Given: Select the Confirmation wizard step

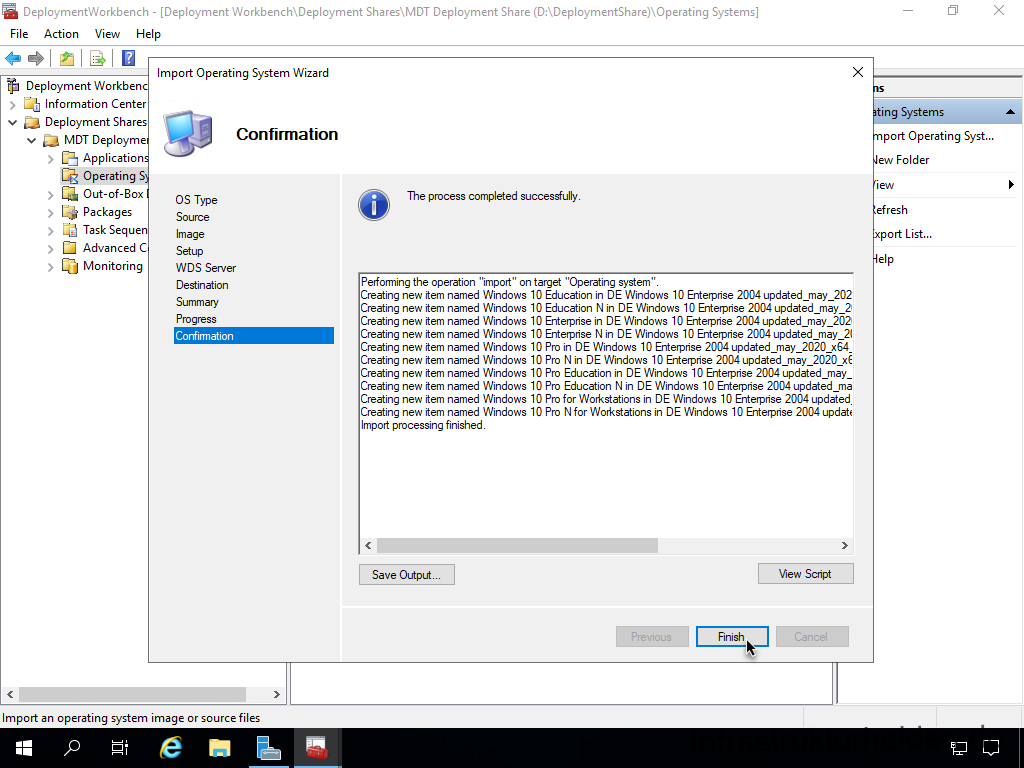Looking at the screenshot, I should (253, 336).
